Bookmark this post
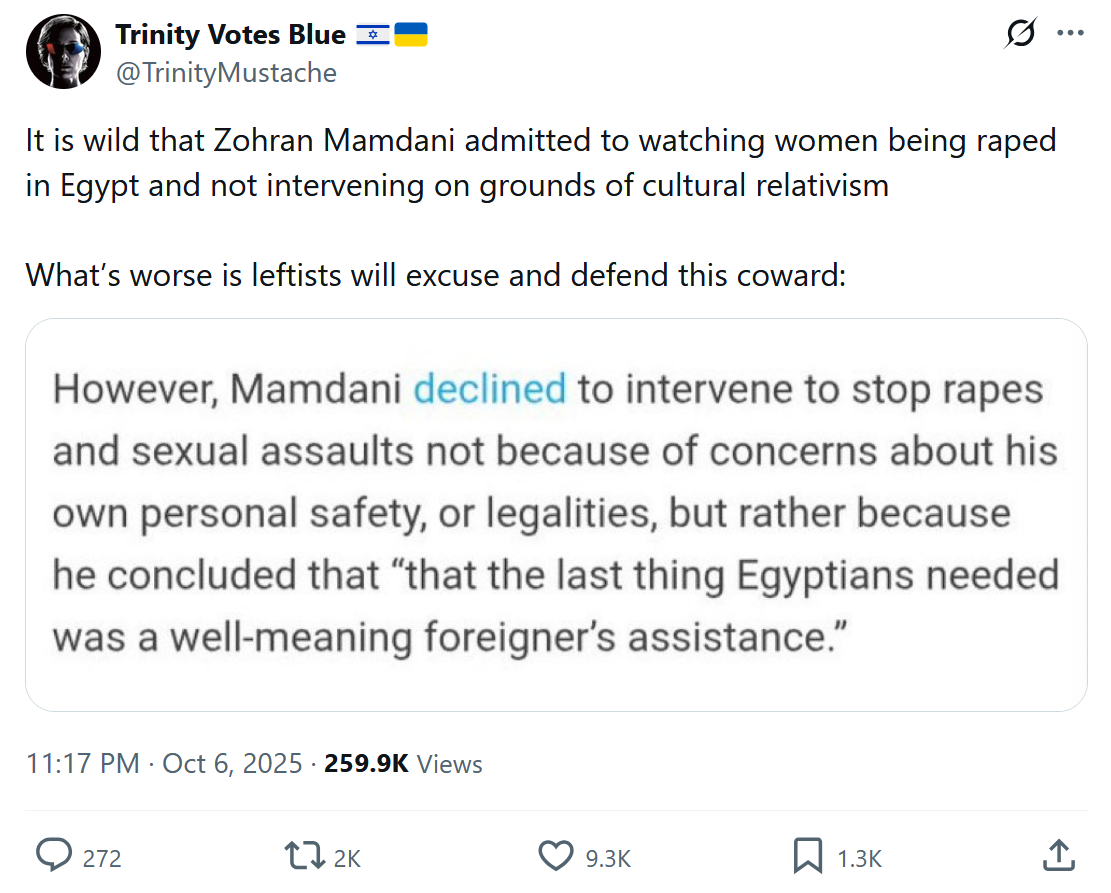Image resolution: width=1111 pixels, height=893 pixels. coord(807,855)
